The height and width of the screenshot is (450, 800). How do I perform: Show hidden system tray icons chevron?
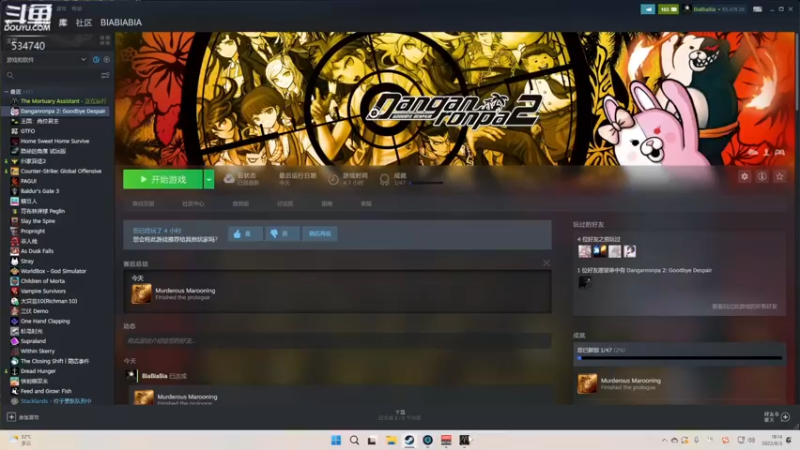664,440
